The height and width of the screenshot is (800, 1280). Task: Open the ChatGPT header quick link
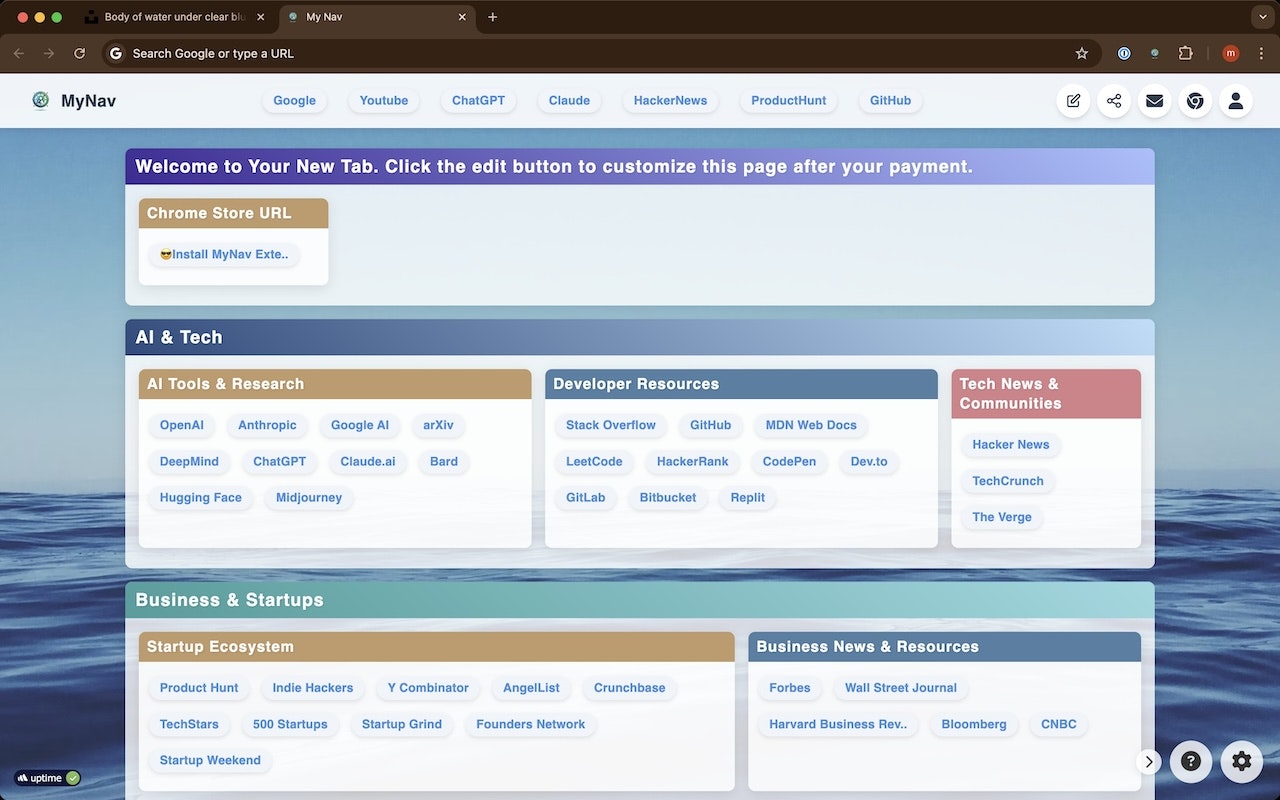[478, 101]
